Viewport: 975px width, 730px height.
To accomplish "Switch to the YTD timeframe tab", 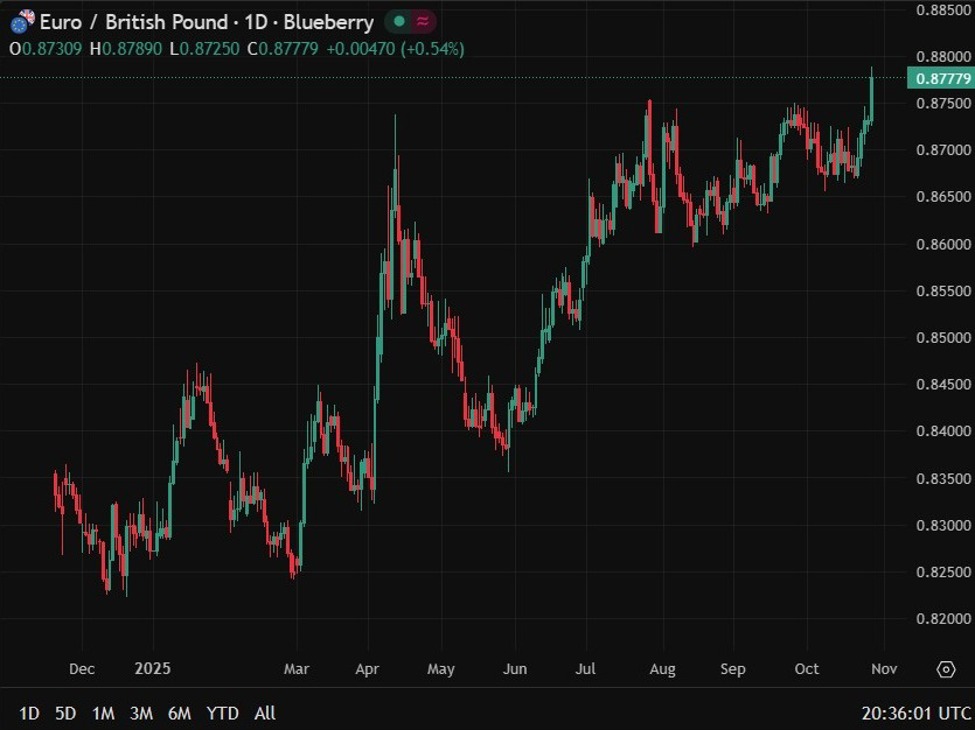I will 222,714.
